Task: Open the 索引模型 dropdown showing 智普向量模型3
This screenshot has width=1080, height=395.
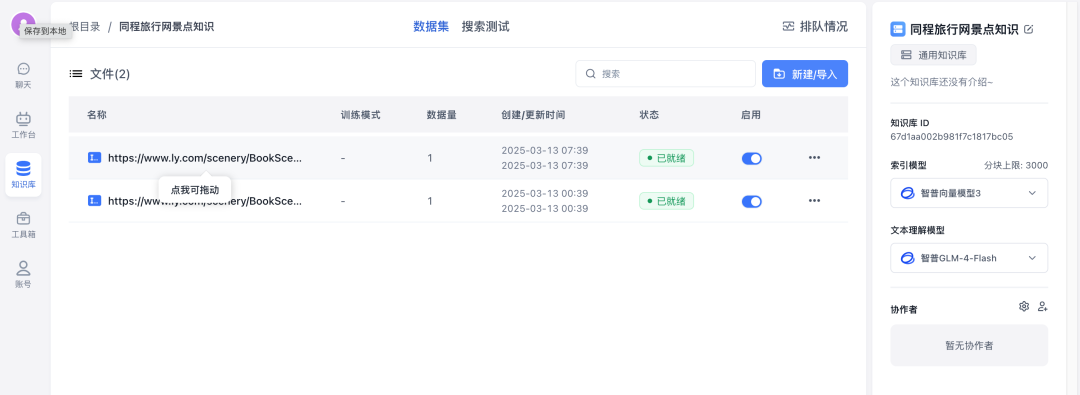Action: point(969,193)
